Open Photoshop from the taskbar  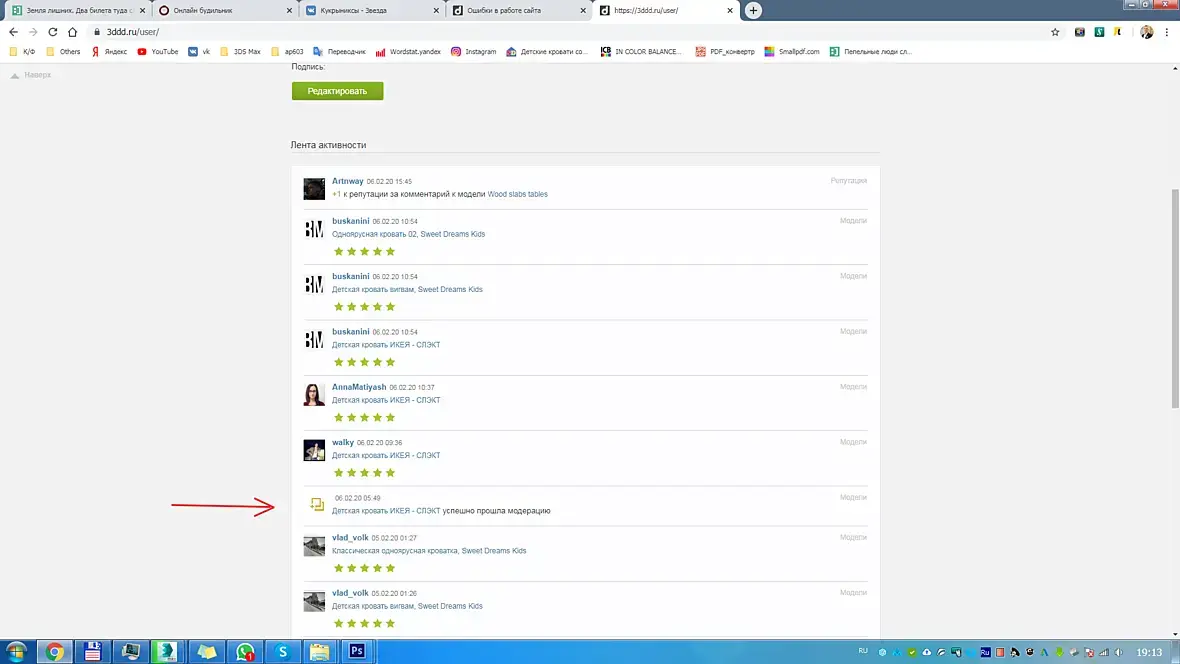pyautogui.click(x=357, y=651)
